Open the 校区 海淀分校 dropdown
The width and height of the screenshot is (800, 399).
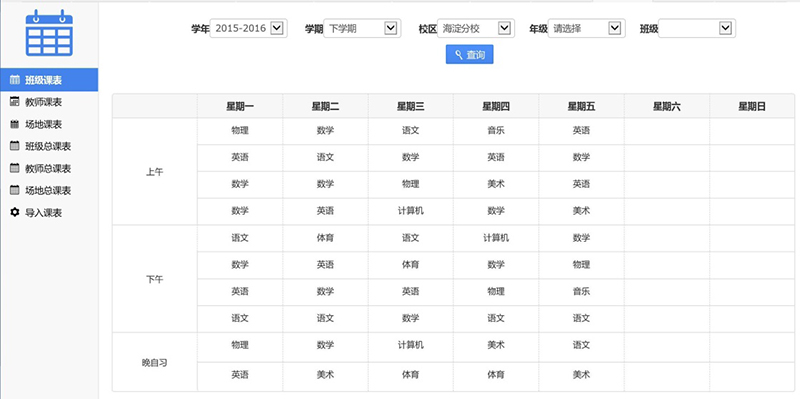pyautogui.click(x=476, y=29)
